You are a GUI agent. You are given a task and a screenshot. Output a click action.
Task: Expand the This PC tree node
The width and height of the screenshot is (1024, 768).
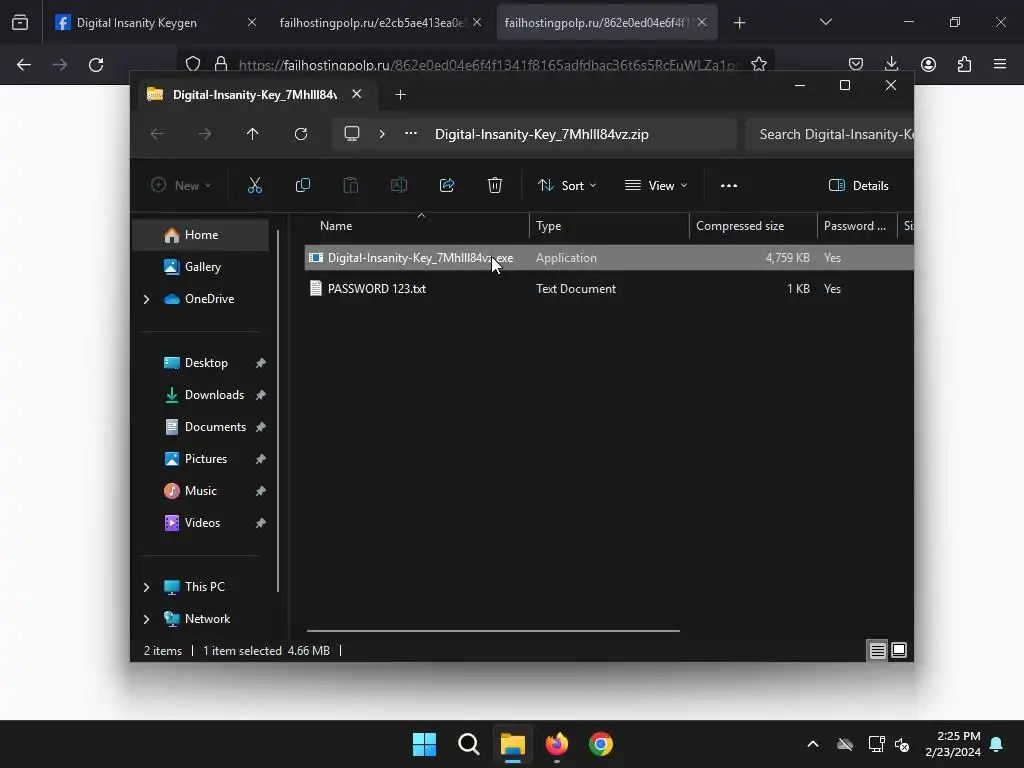click(x=146, y=587)
